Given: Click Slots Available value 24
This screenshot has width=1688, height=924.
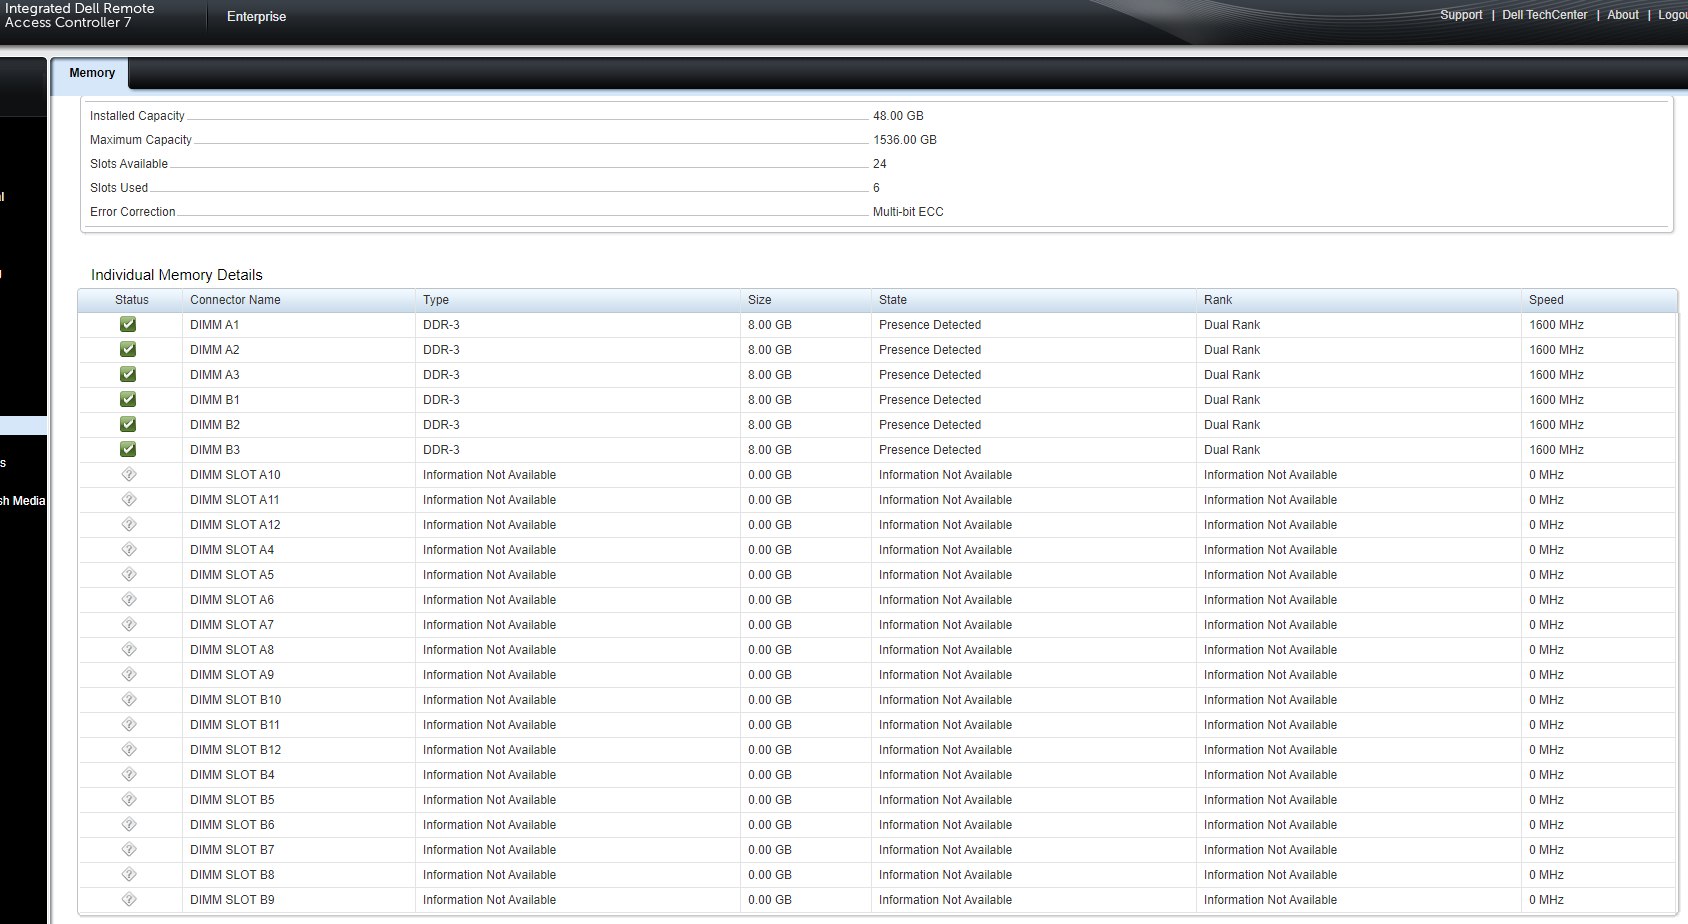Looking at the screenshot, I should pos(880,164).
